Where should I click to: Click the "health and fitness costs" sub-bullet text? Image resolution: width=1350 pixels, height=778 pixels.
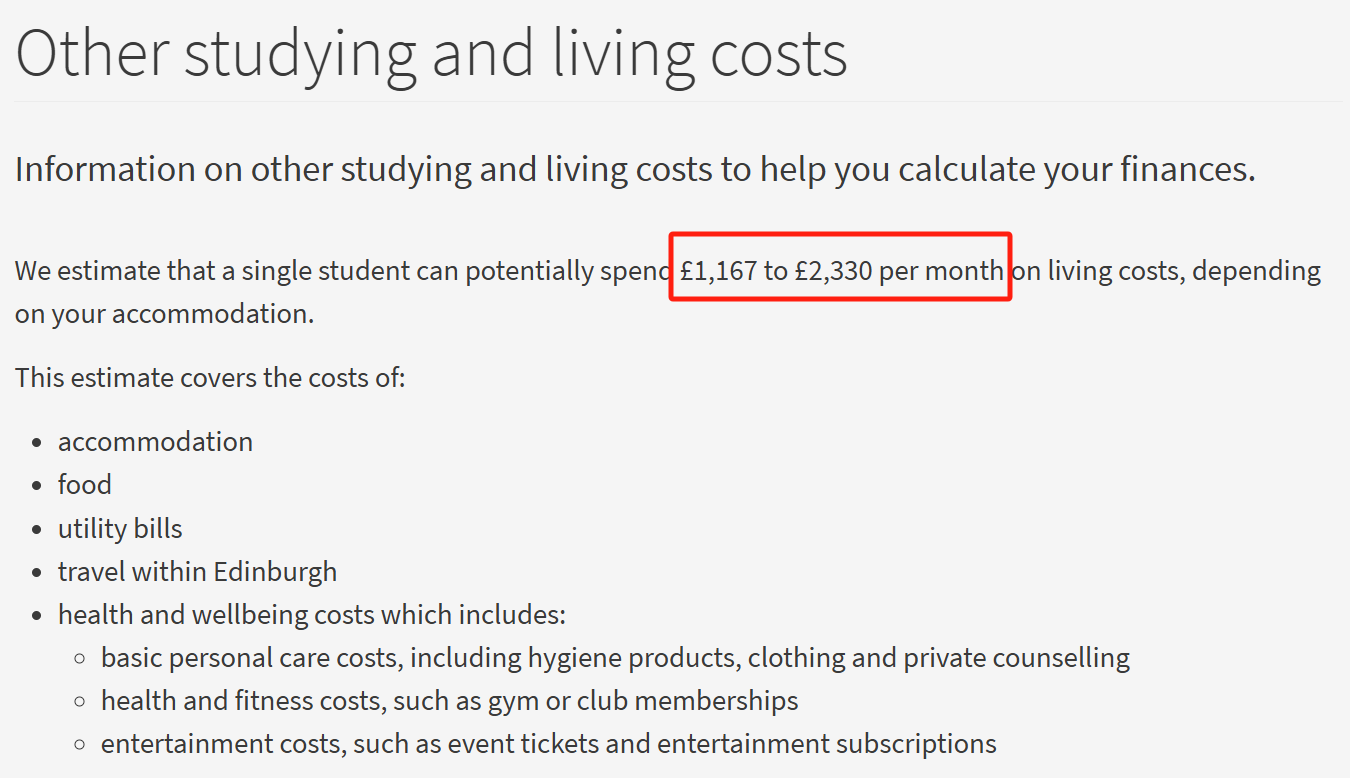click(240, 701)
